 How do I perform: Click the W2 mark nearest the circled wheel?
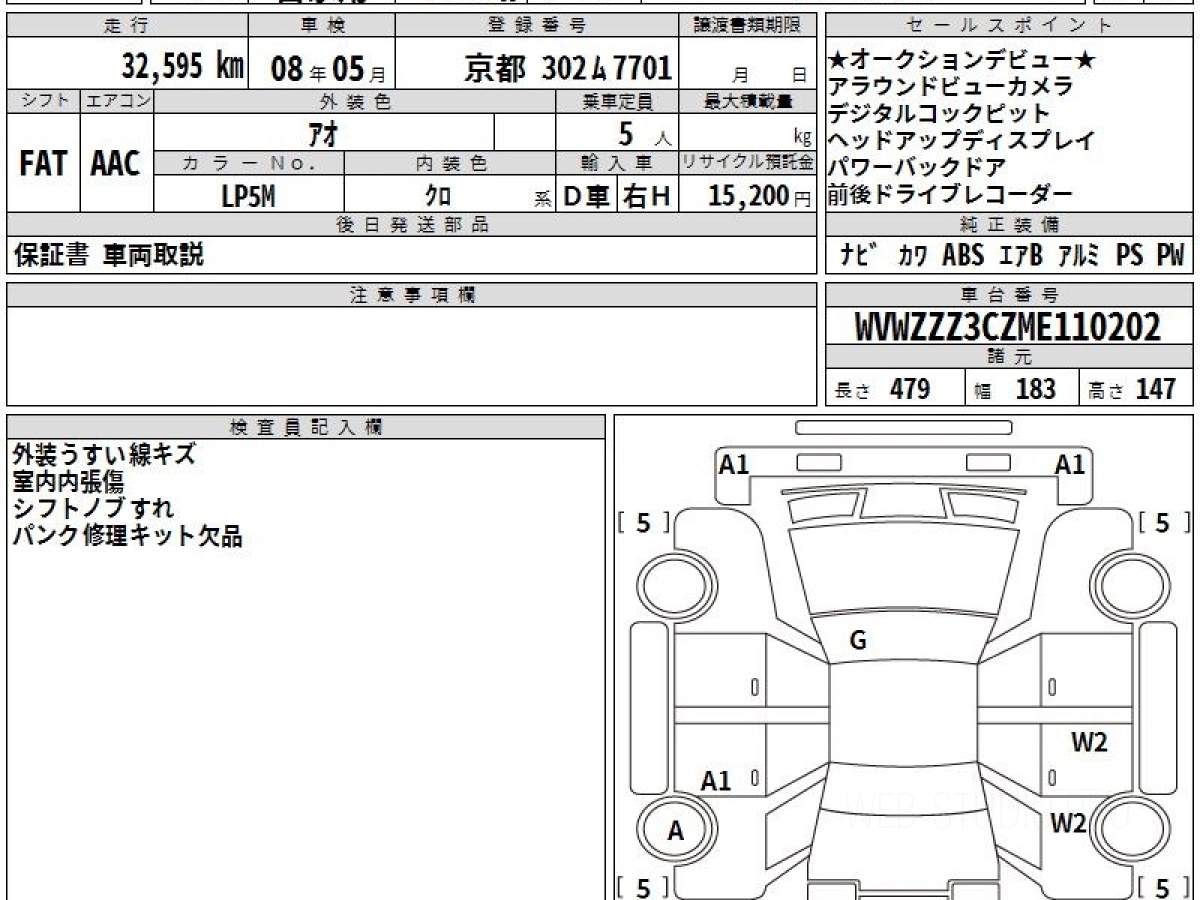tap(1068, 823)
